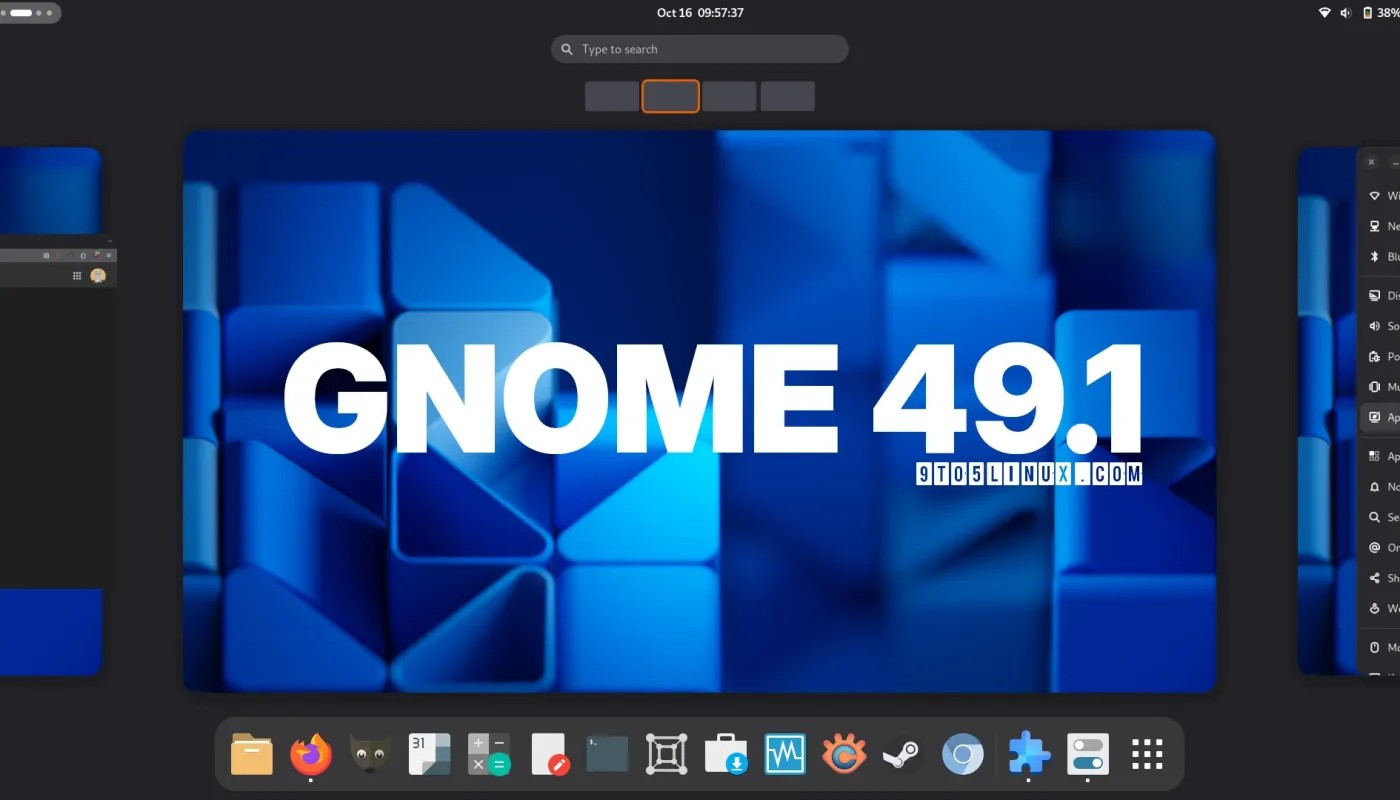The width and height of the screenshot is (1400, 800).
Task: Switch to the fourth workspace indicator
Action: tap(788, 96)
